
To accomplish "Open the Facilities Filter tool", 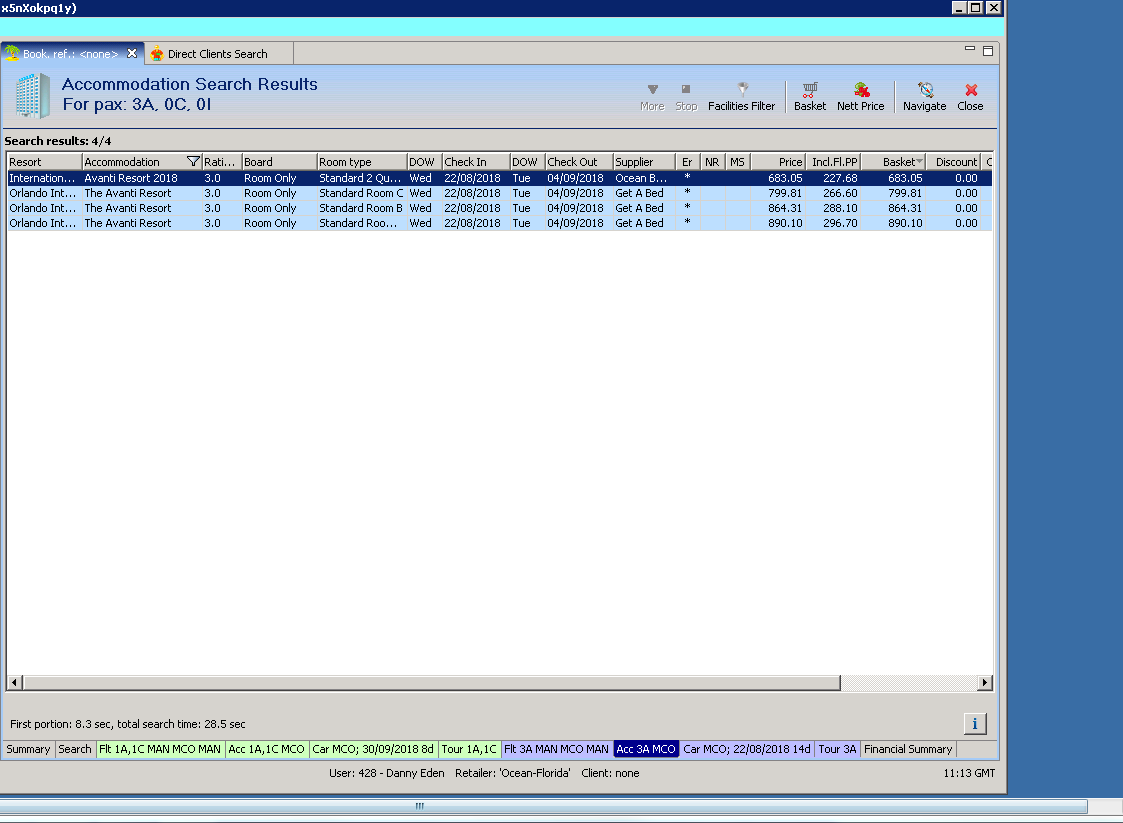I will point(741,96).
